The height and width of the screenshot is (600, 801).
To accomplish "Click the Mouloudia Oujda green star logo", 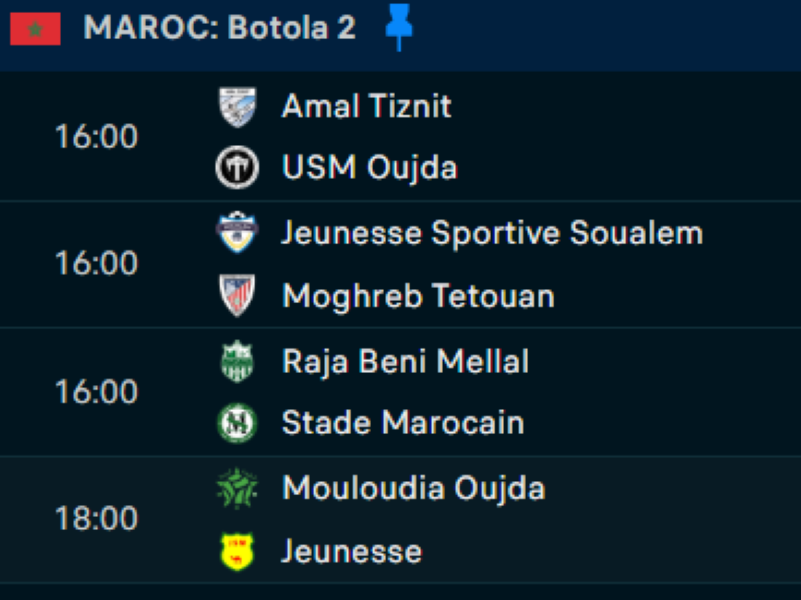I will [x=237, y=489].
